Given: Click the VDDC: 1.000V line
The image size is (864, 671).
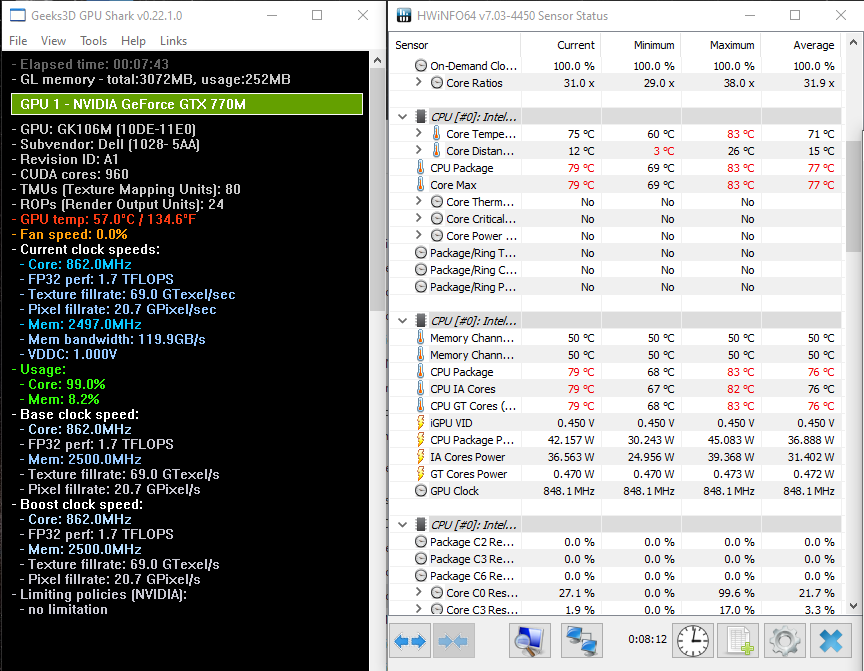Looking at the screenshot, I should coord(68,354).
